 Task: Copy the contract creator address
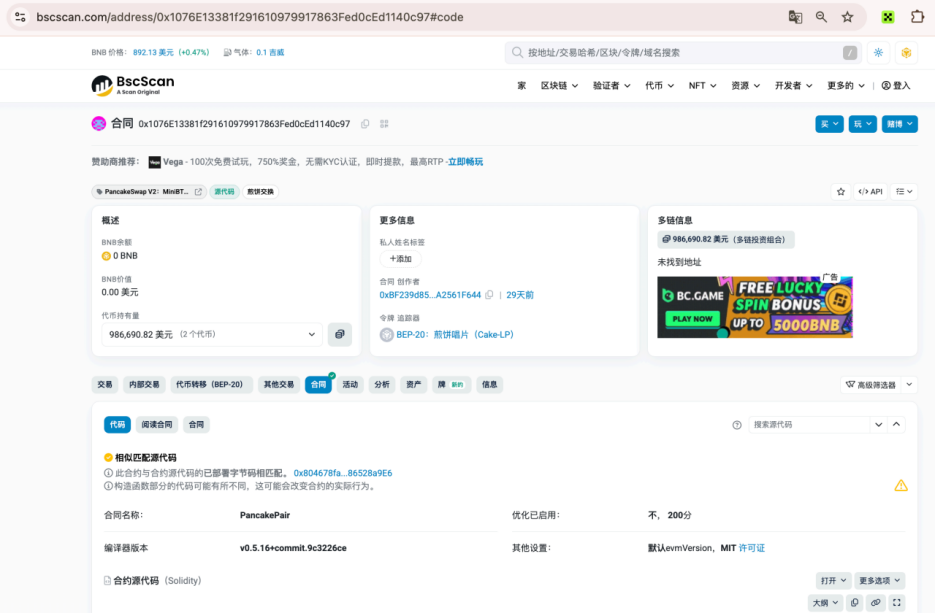(x=489, y=295)
